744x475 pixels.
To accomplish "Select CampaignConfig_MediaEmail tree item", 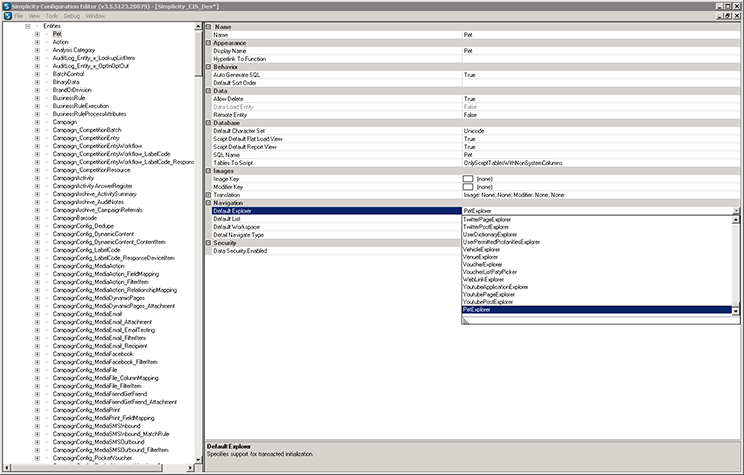I will (87, 314).
